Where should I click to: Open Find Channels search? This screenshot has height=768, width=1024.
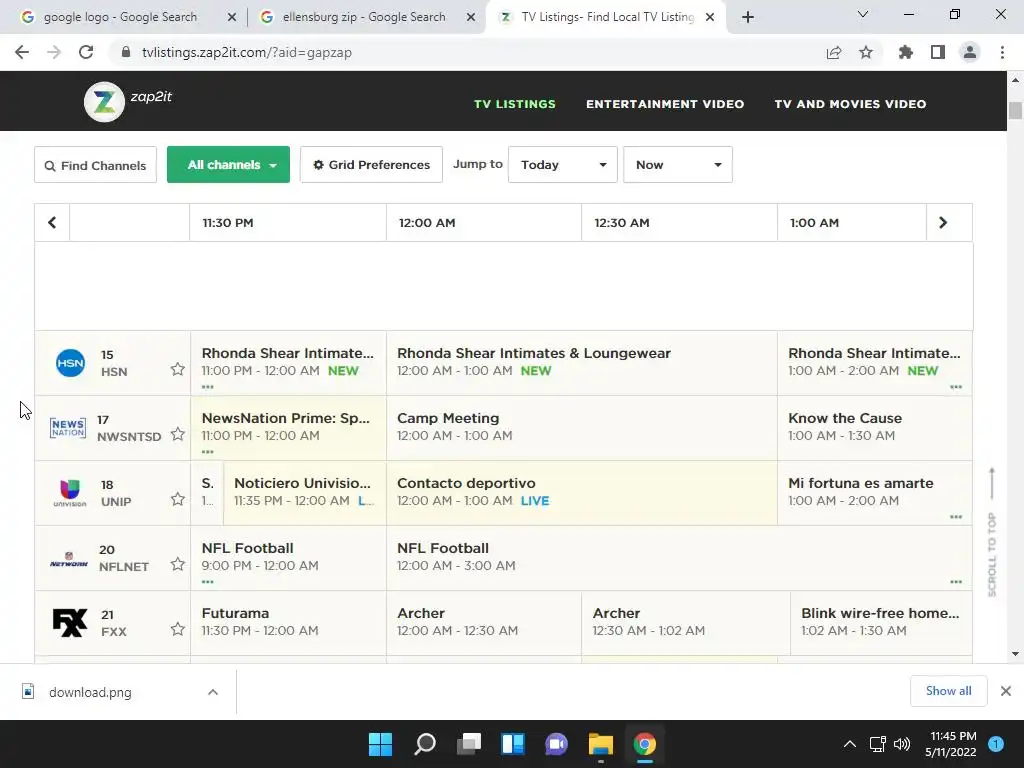click(x=95, y=165)
